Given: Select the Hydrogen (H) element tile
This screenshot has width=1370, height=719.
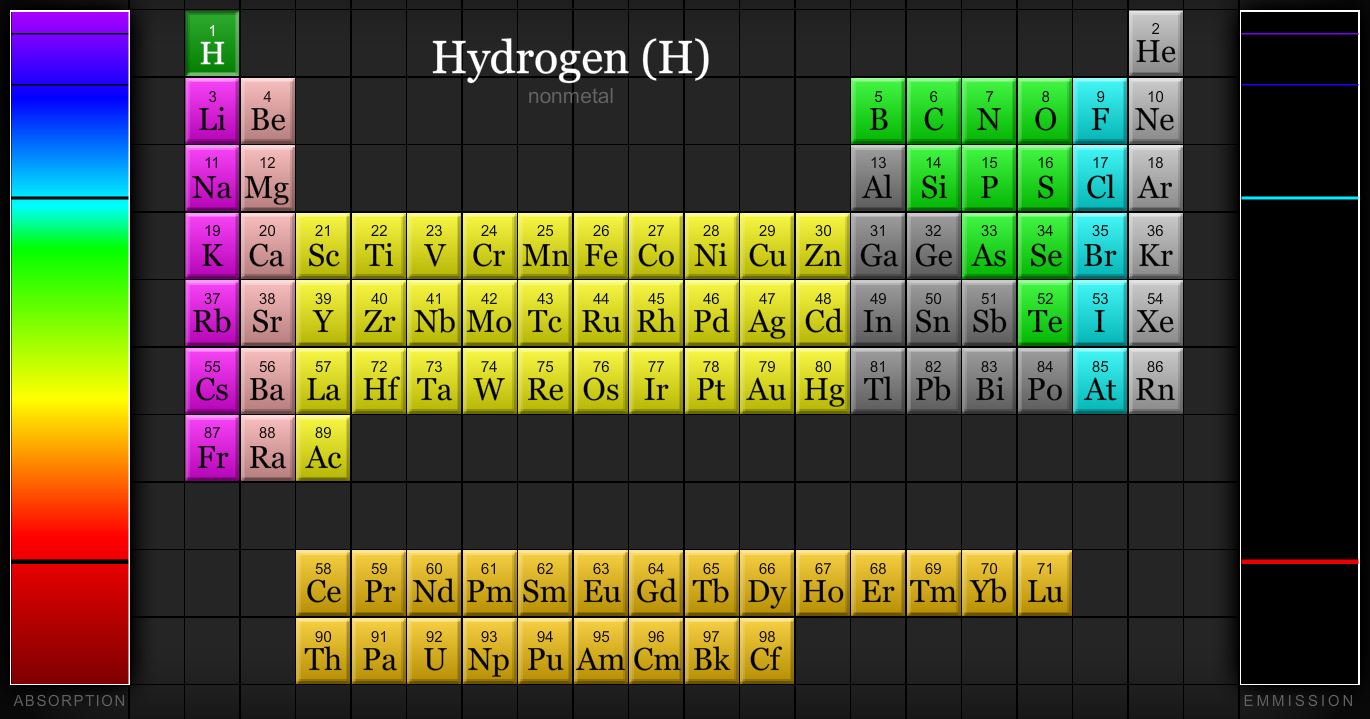Looking at the screenshot, I should 212,44.
